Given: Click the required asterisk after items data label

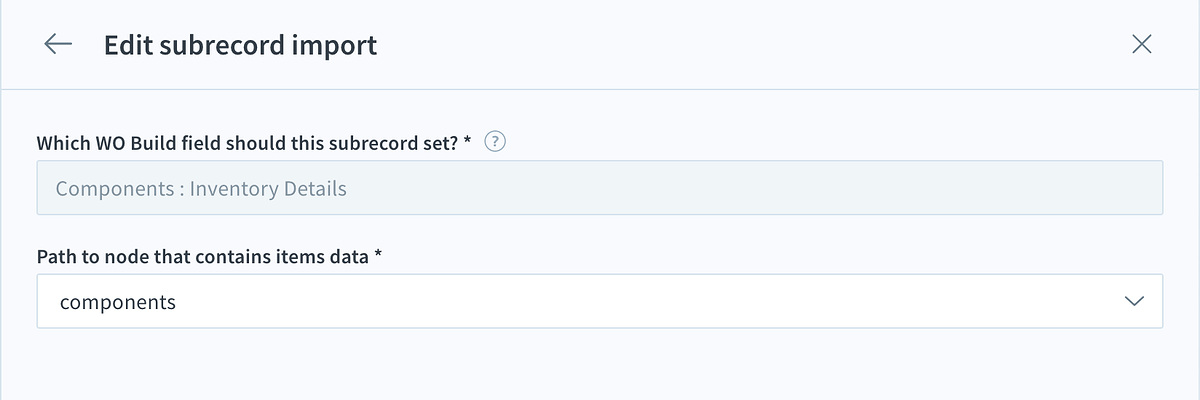Looking at the screenshot, I should click(x=378, y=256).
